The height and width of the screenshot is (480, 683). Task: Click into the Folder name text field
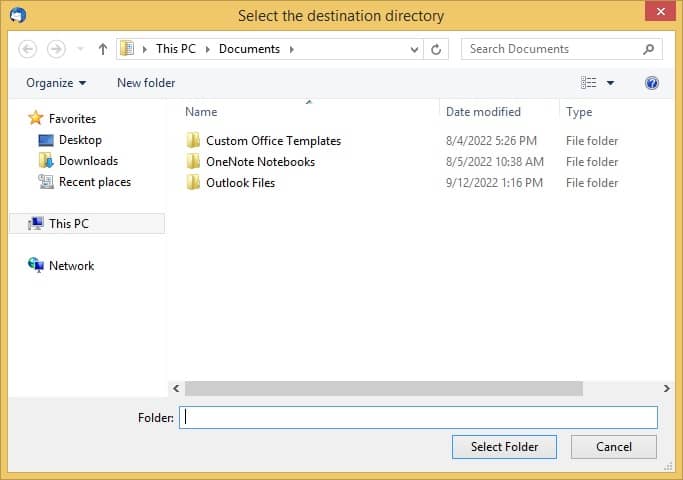pos(418,418)
